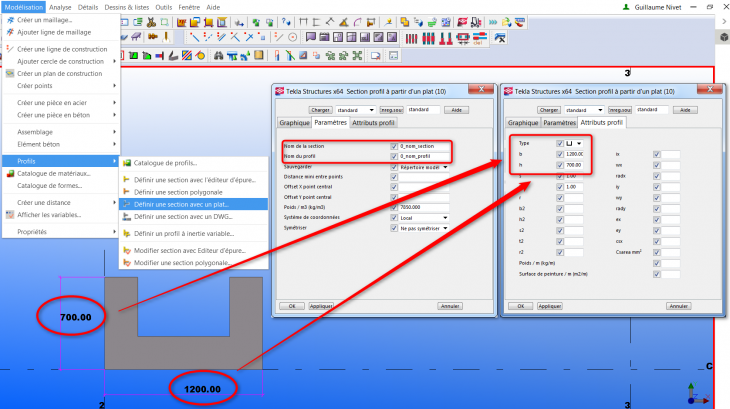
Task: Click the 'Définir un profil à inertie variable' icon
Action: (x=126, y=233)
